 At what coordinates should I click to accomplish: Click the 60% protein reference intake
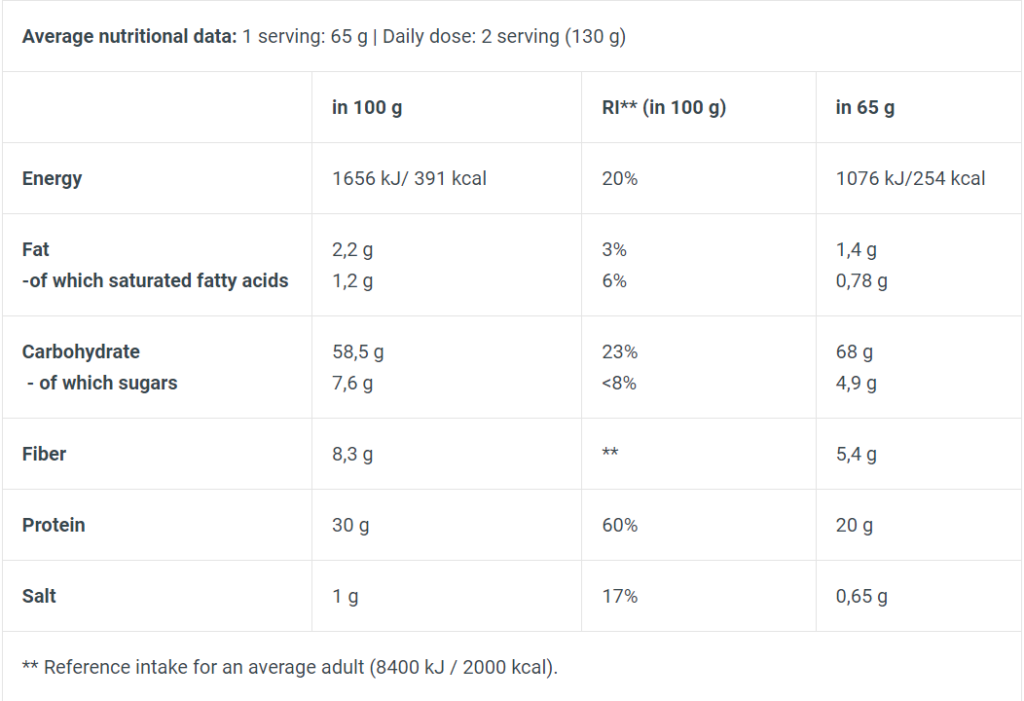point(619,525)
